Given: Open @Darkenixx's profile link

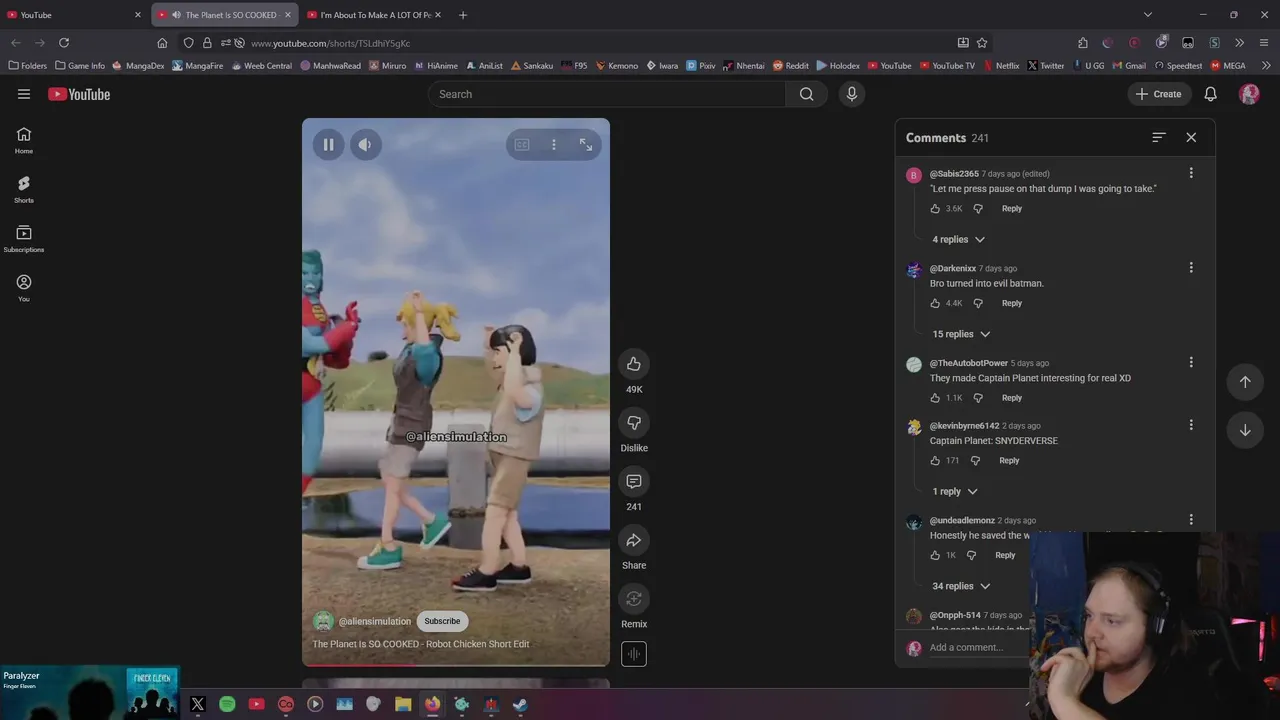Looking at the screenshot, I should tap(953, 268).
